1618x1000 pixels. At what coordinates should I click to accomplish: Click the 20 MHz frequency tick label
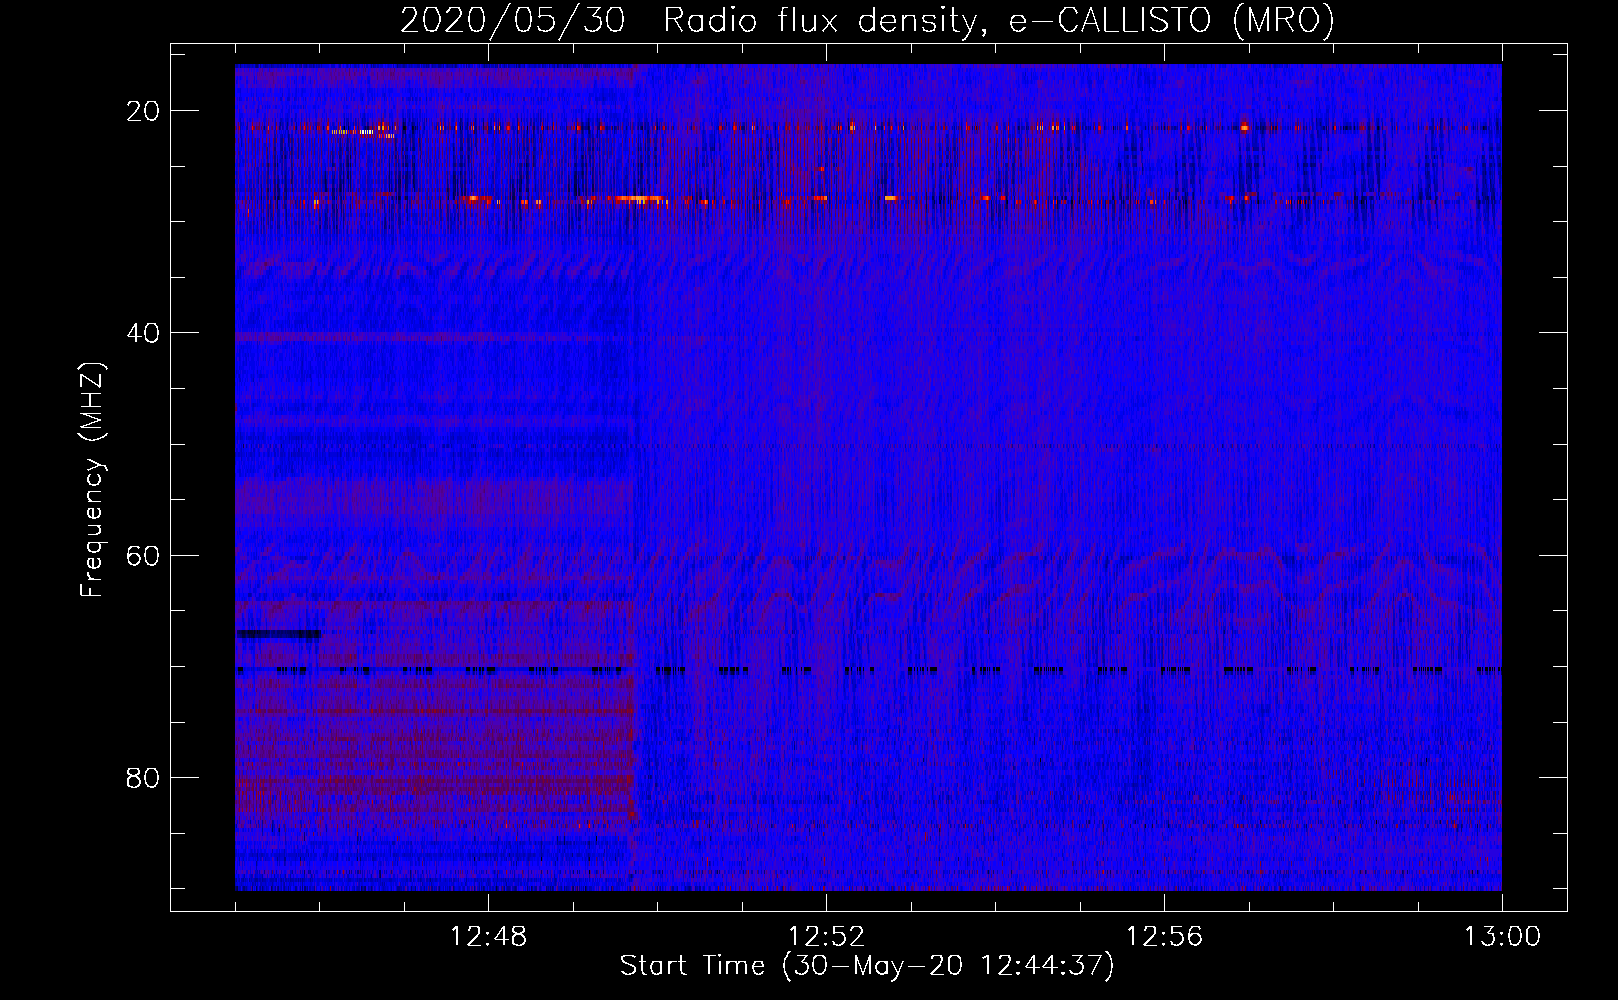[143, 111]
